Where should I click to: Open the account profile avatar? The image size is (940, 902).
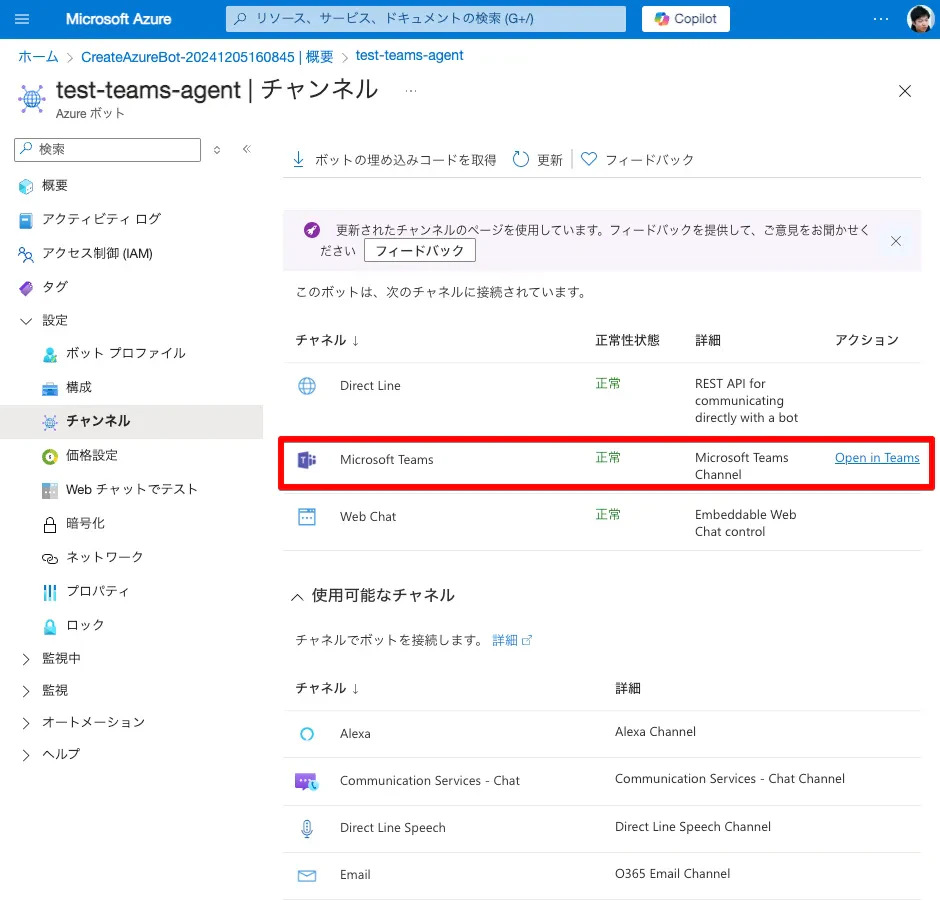920,19
